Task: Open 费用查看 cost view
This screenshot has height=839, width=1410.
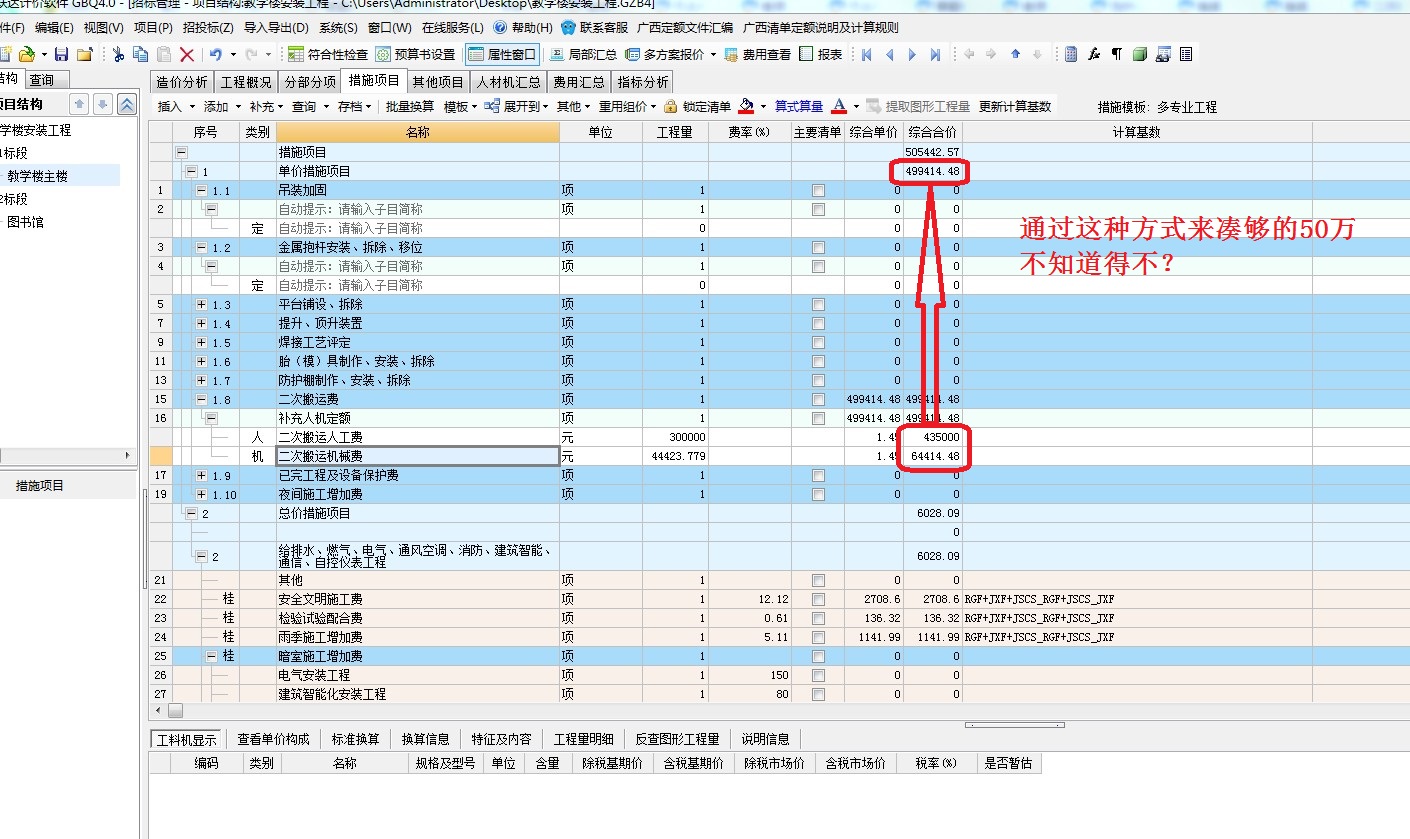Action: point(757,54)
